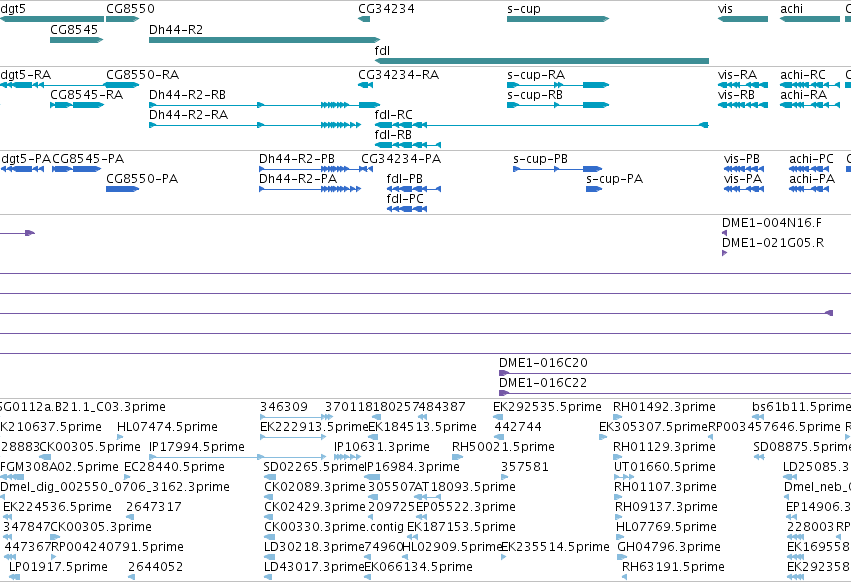Click the Dh44-R2-RB transcript label

(187, 94)
